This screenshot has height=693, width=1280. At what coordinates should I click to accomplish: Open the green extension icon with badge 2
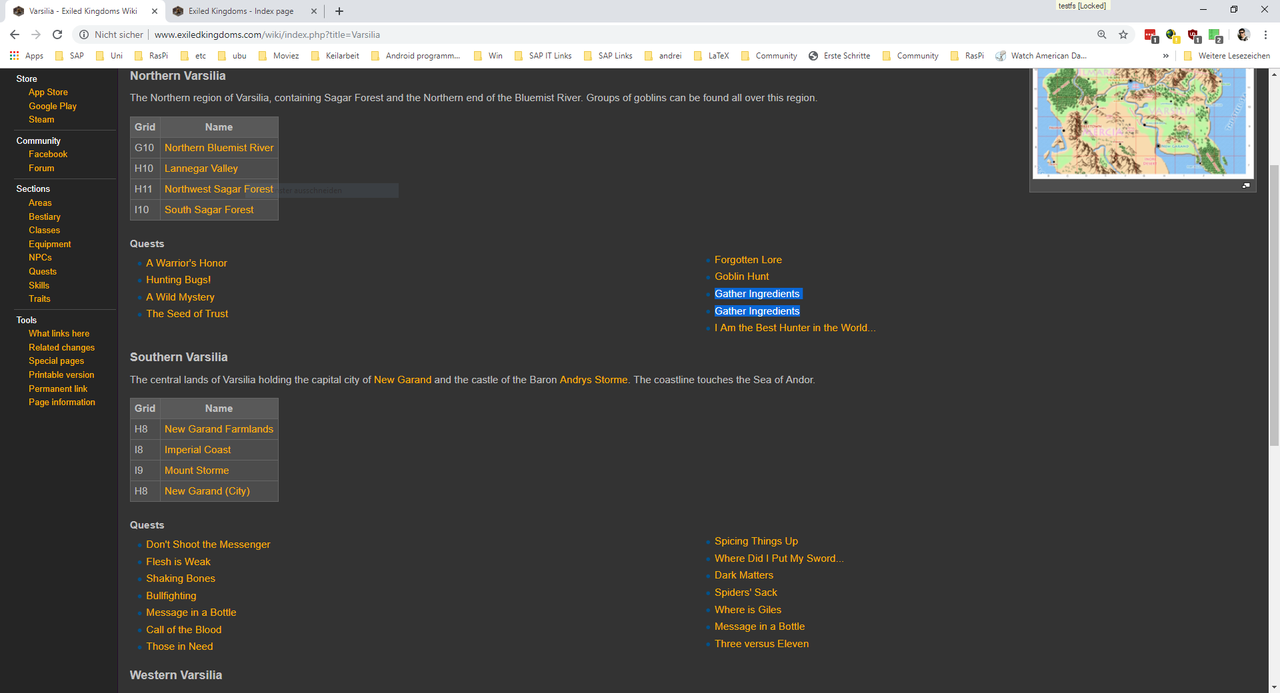(1215, 35)
